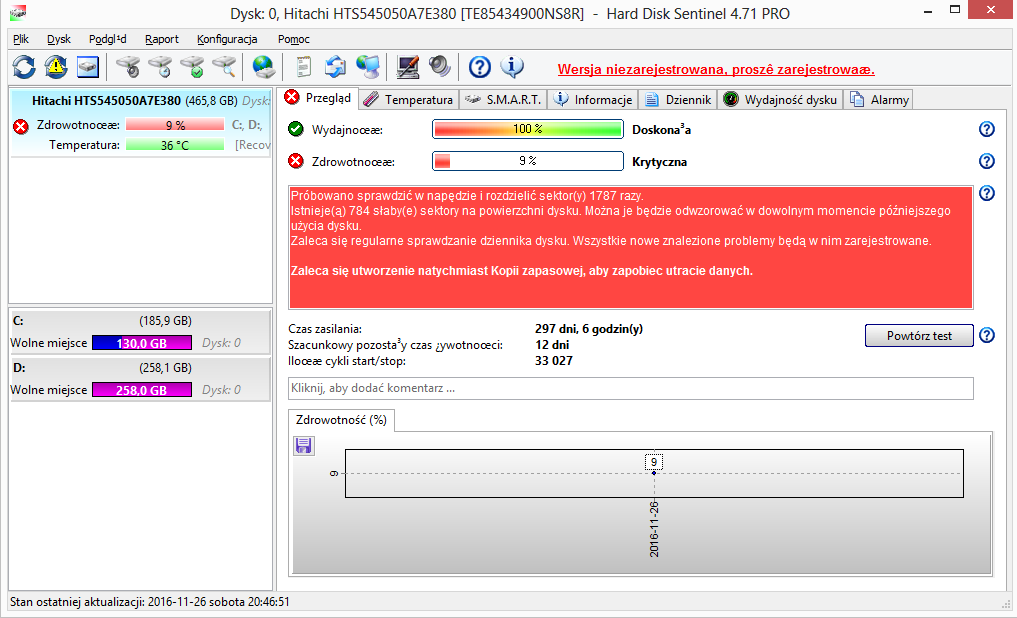Select the Zdrowotność (%) graph tab

tap(341, 420)
